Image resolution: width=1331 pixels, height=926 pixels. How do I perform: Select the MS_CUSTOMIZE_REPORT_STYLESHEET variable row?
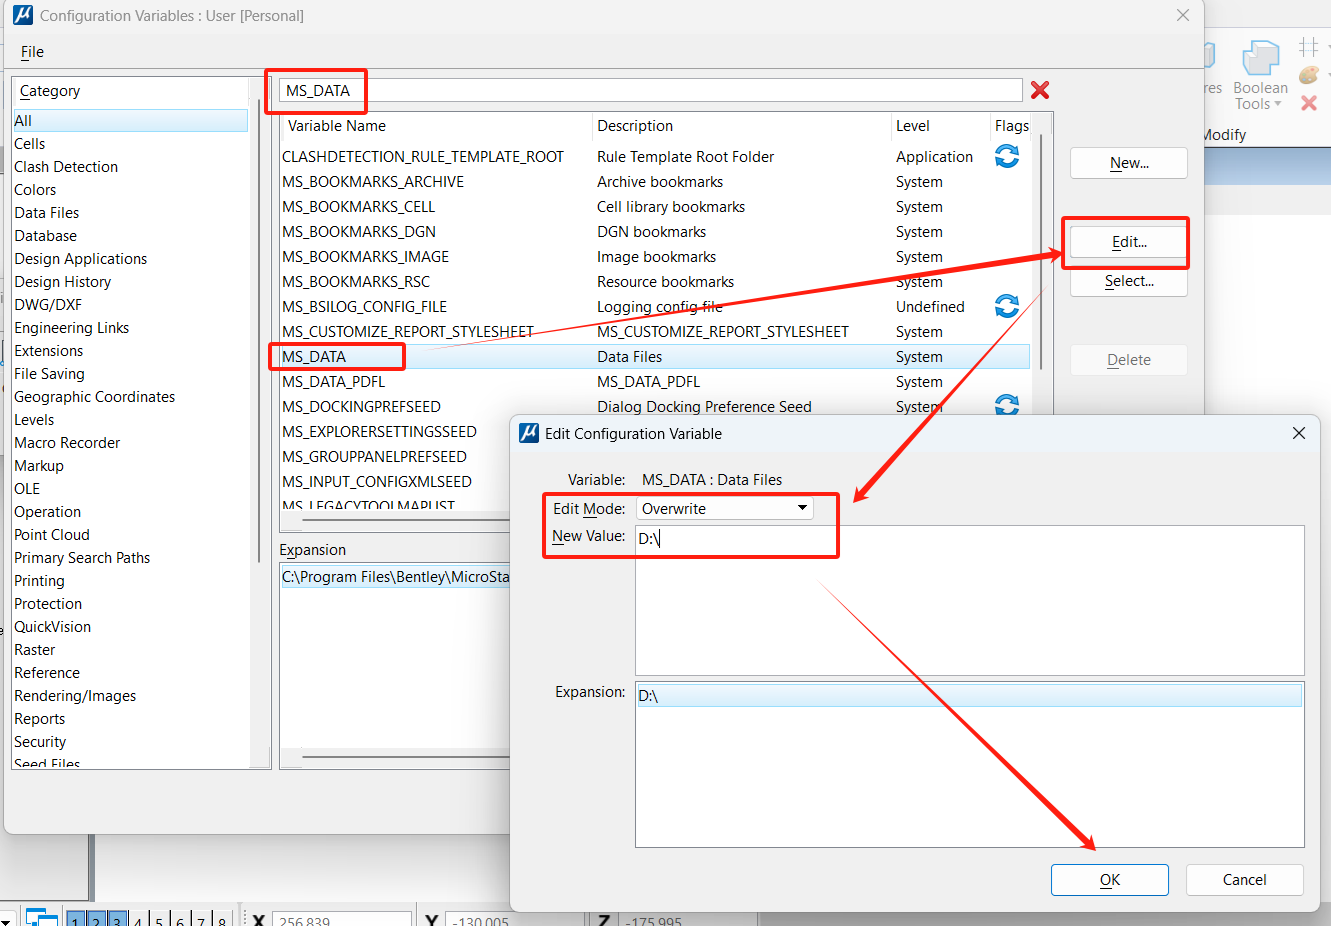tap(655, 331)
